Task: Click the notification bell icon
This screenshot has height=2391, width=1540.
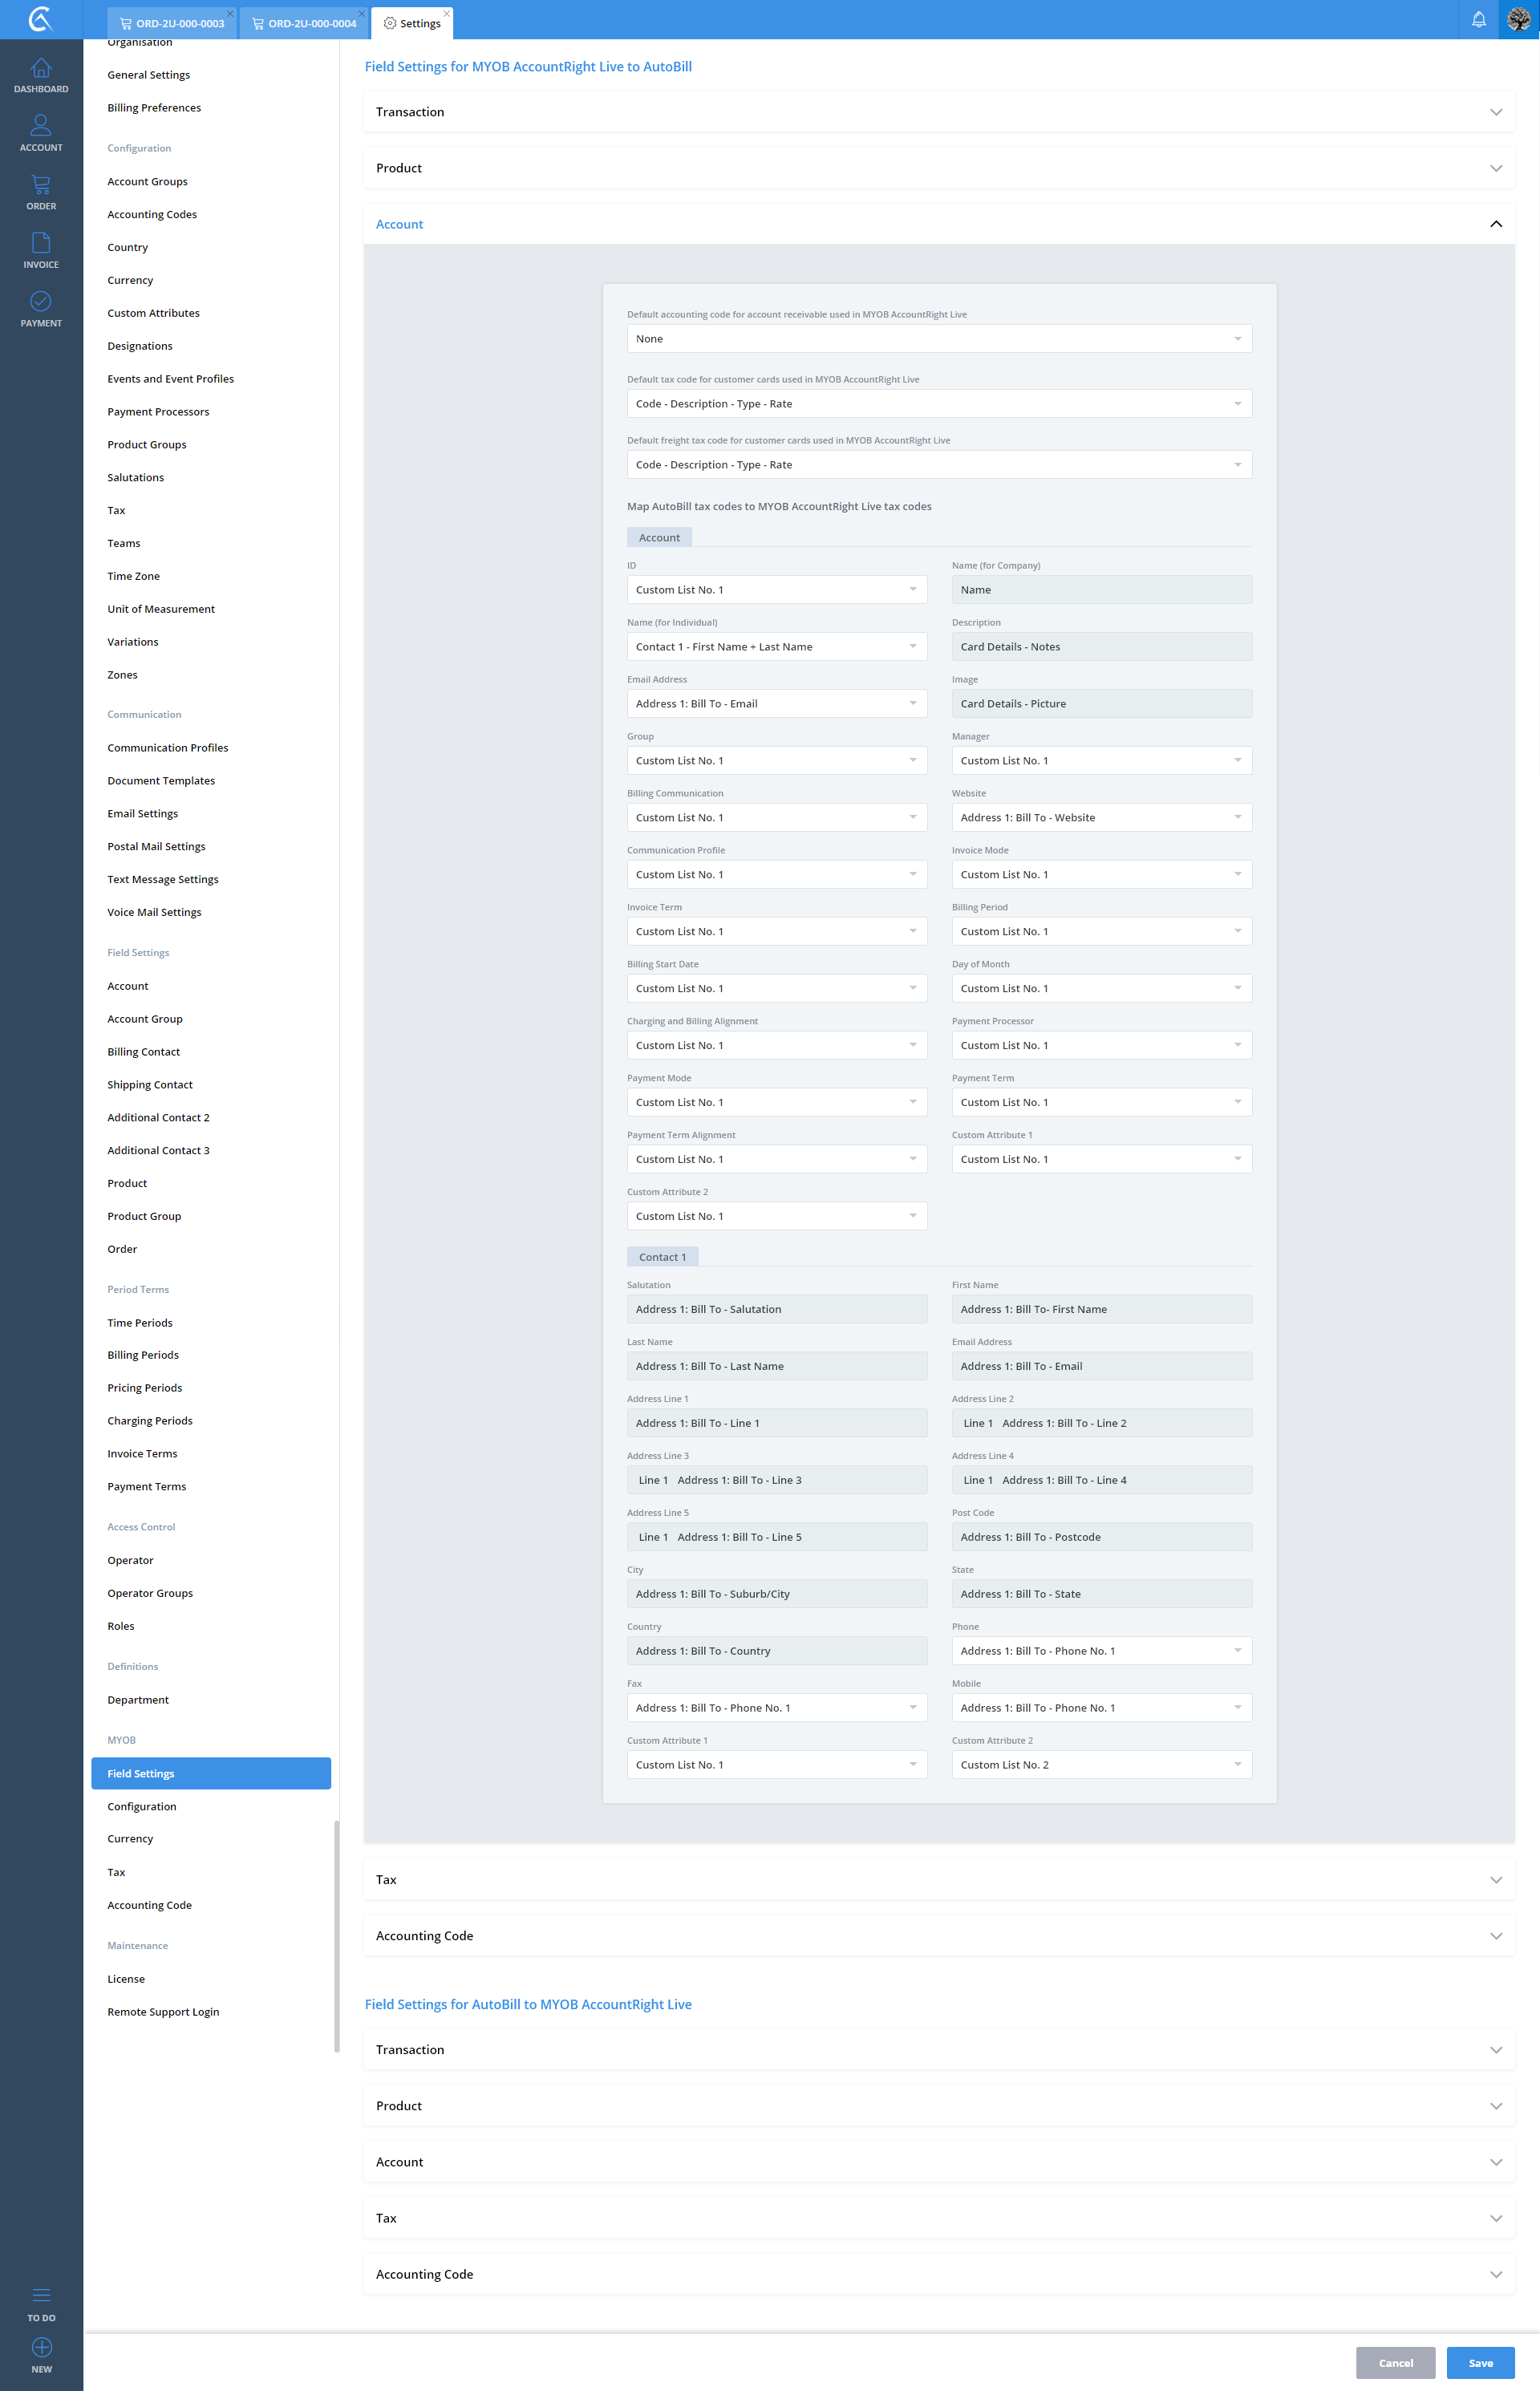Action: point(1478,20)
